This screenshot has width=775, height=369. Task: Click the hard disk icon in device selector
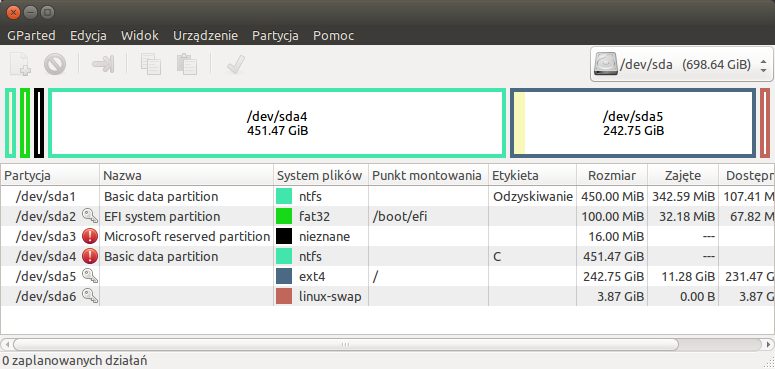click(x=605, y=64)
